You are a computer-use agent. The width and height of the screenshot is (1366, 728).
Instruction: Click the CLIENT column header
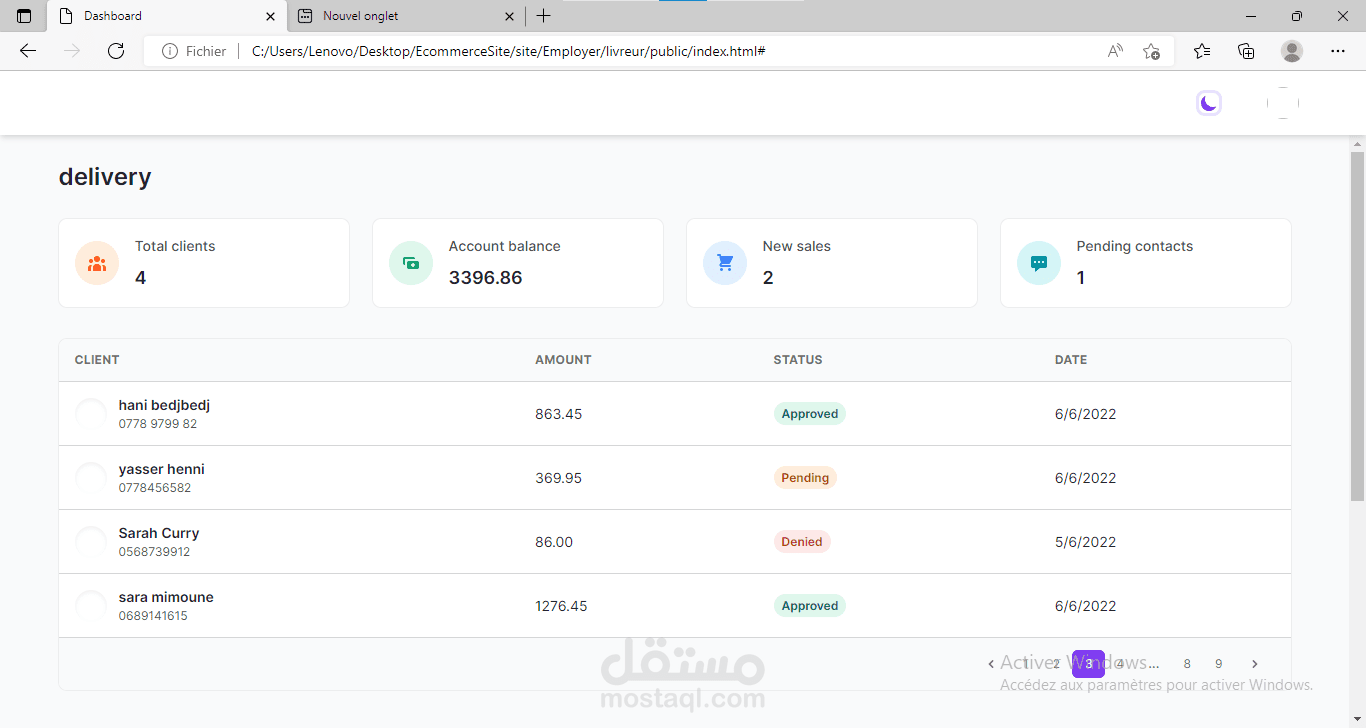coord(97,360)
